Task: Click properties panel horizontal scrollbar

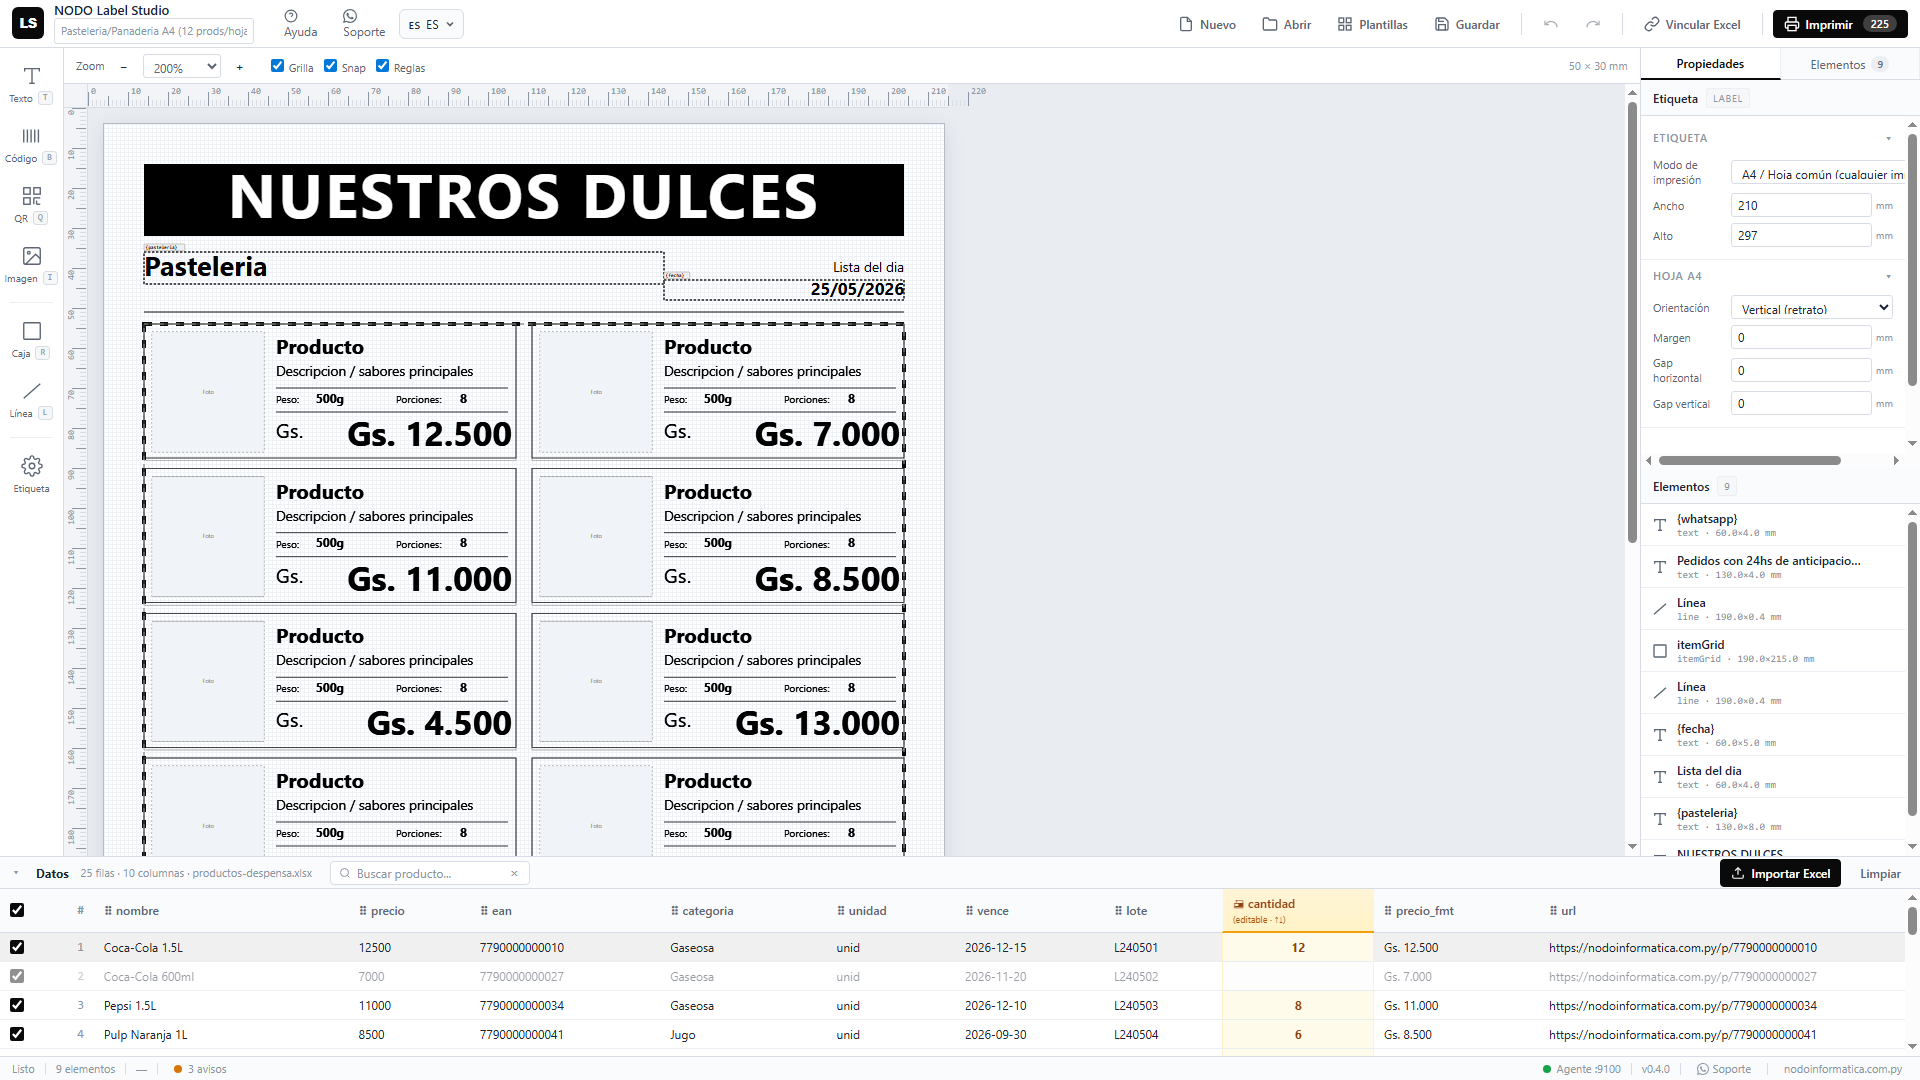Action: [x=1750, y=461]
